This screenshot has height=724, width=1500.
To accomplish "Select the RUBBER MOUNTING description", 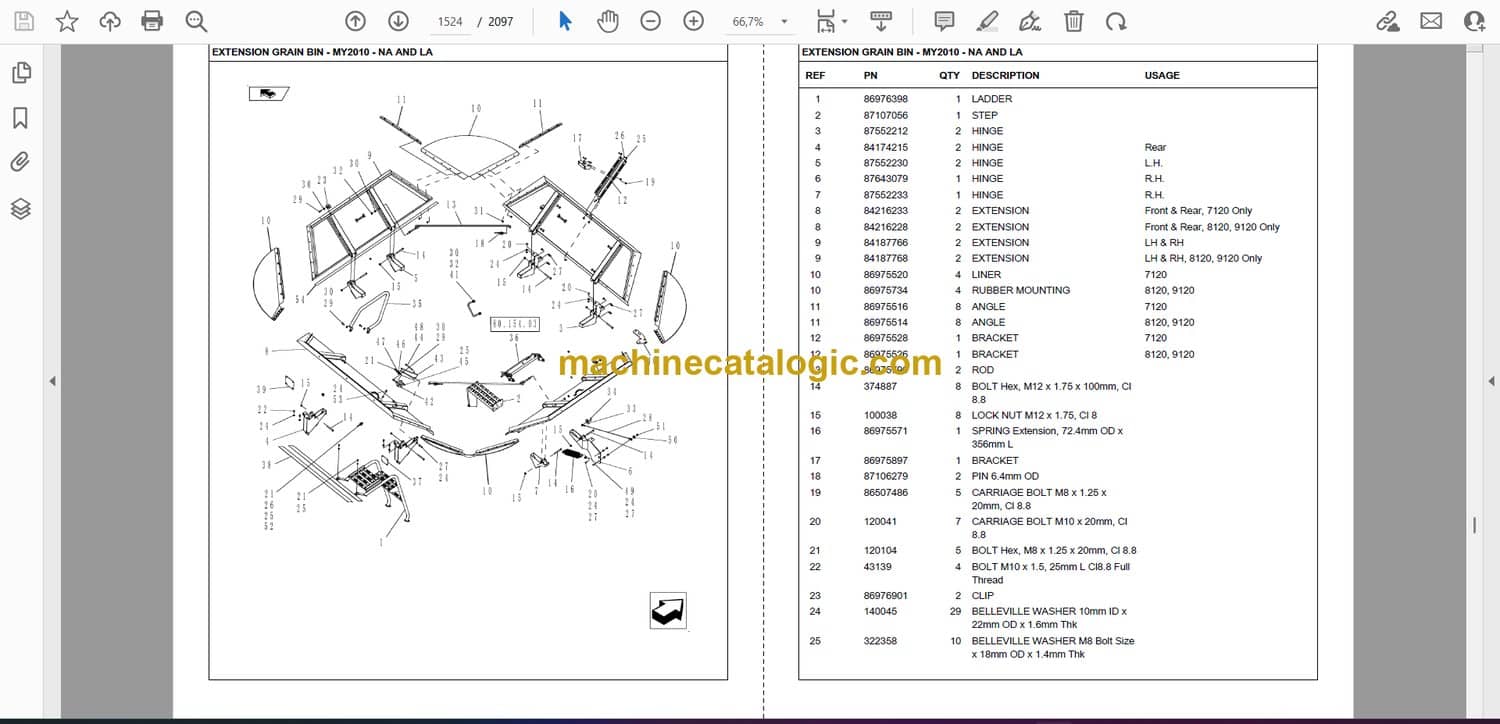I will (1020, 290).
